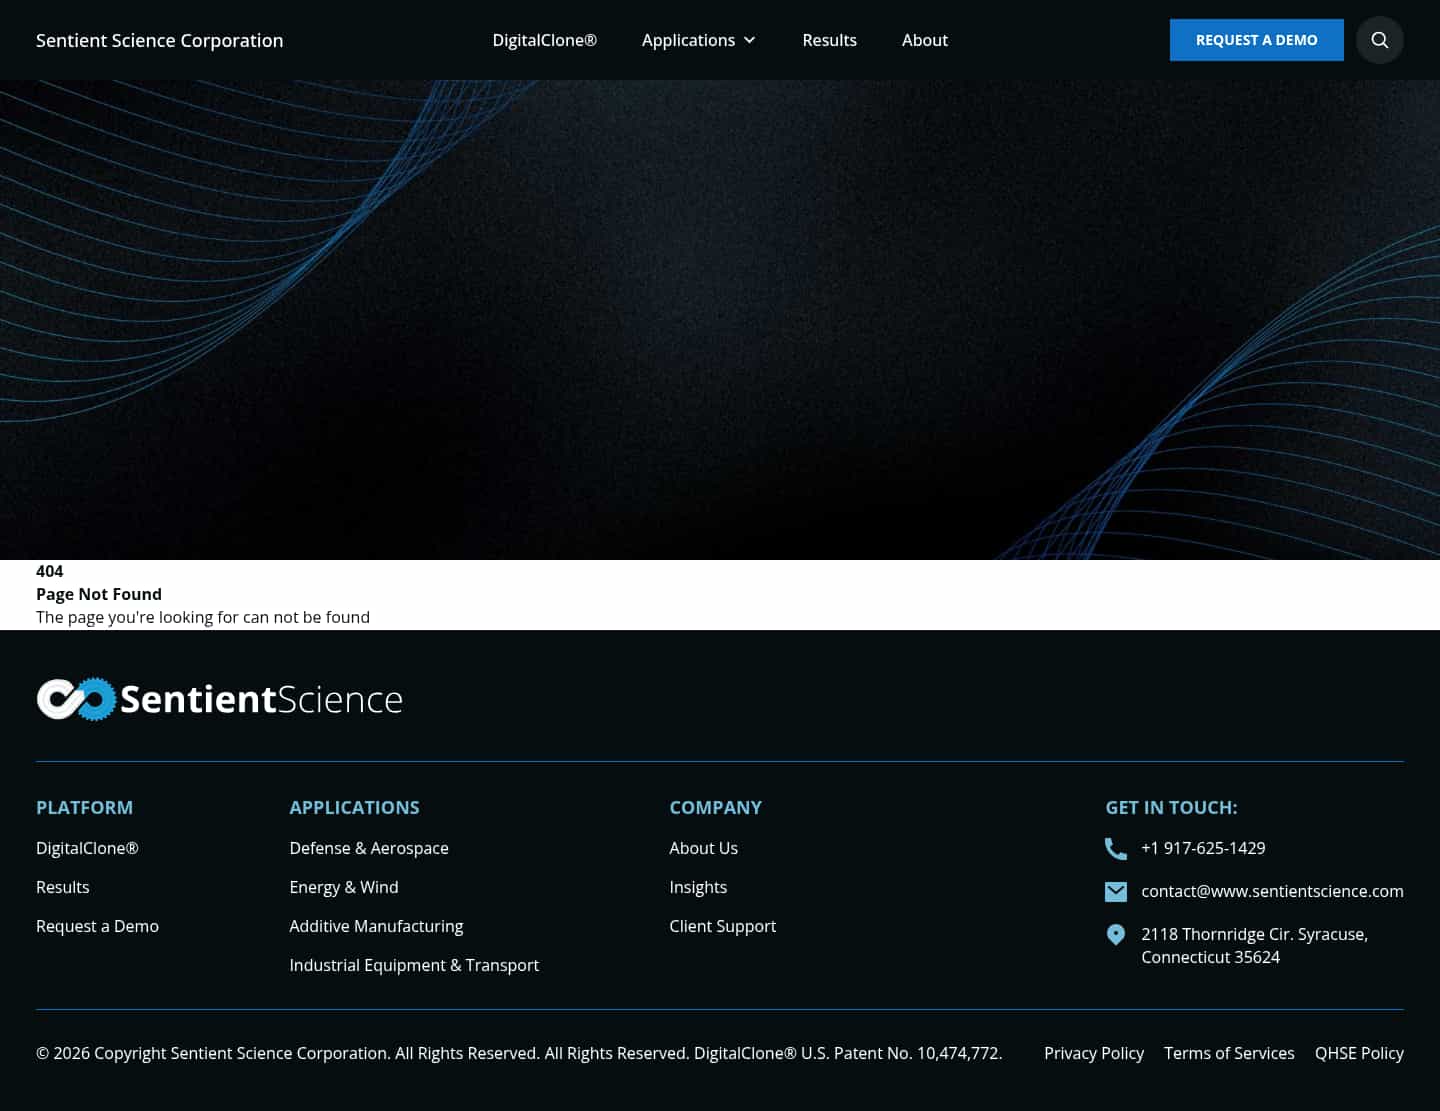Select DigitalClone® from the top navigation
The height and width of the screenshot is (1111, 1440).
[x=544, y=40]
